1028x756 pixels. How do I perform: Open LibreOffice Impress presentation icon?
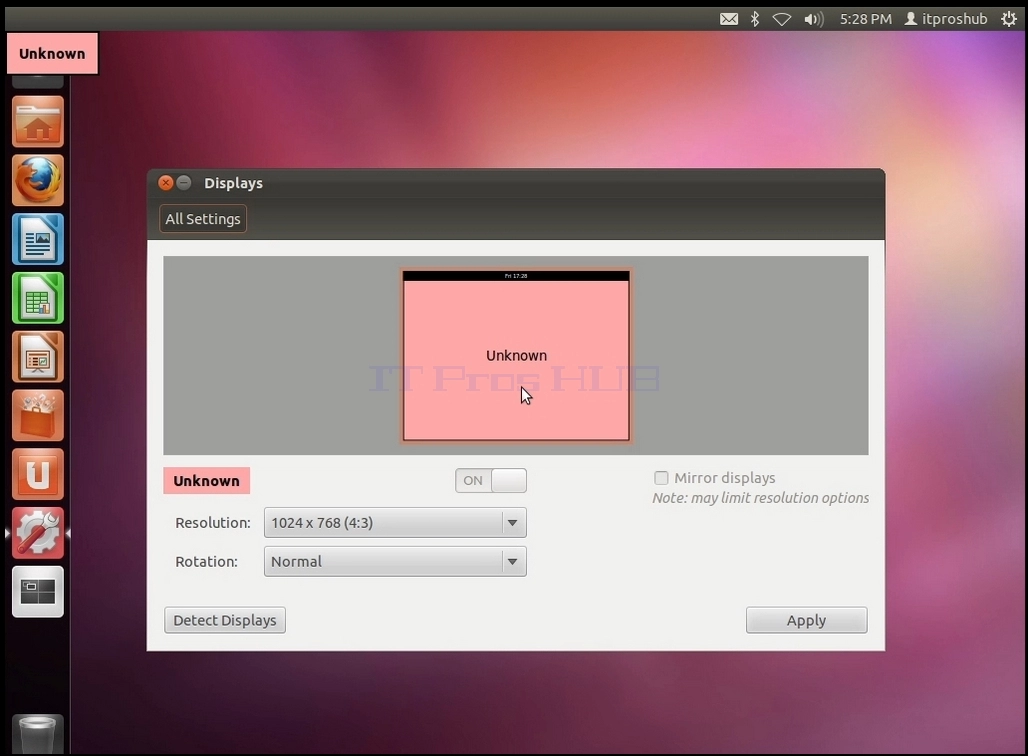38,357
